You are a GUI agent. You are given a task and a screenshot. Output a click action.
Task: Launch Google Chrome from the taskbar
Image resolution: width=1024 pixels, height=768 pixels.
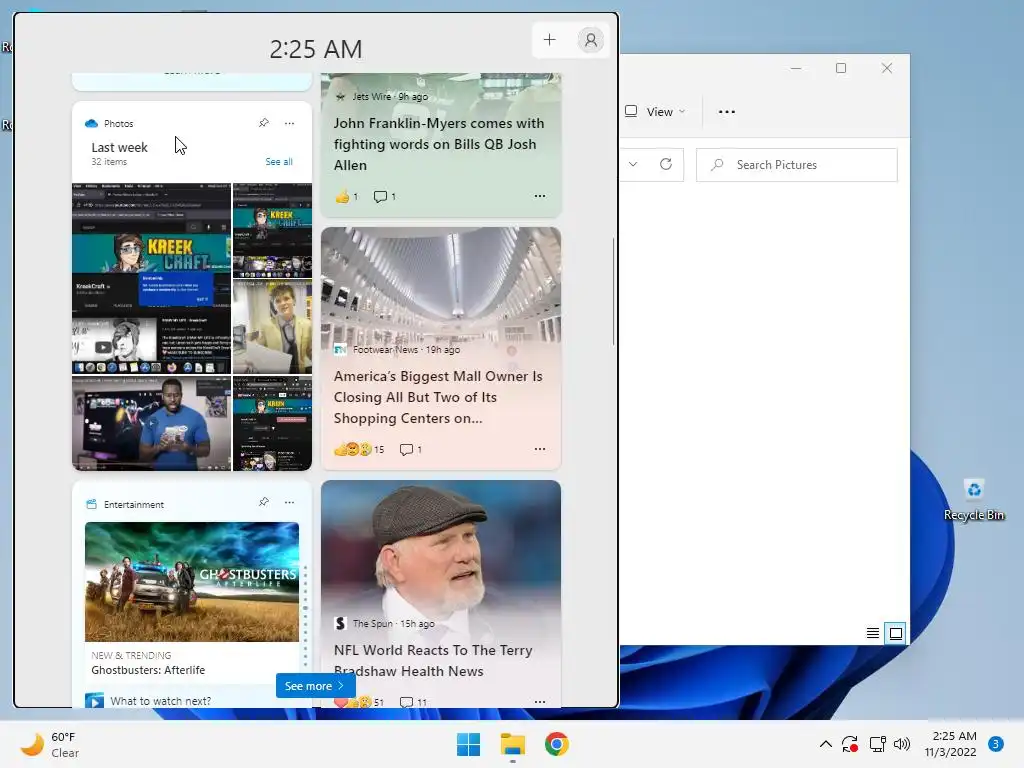[556, 744]
